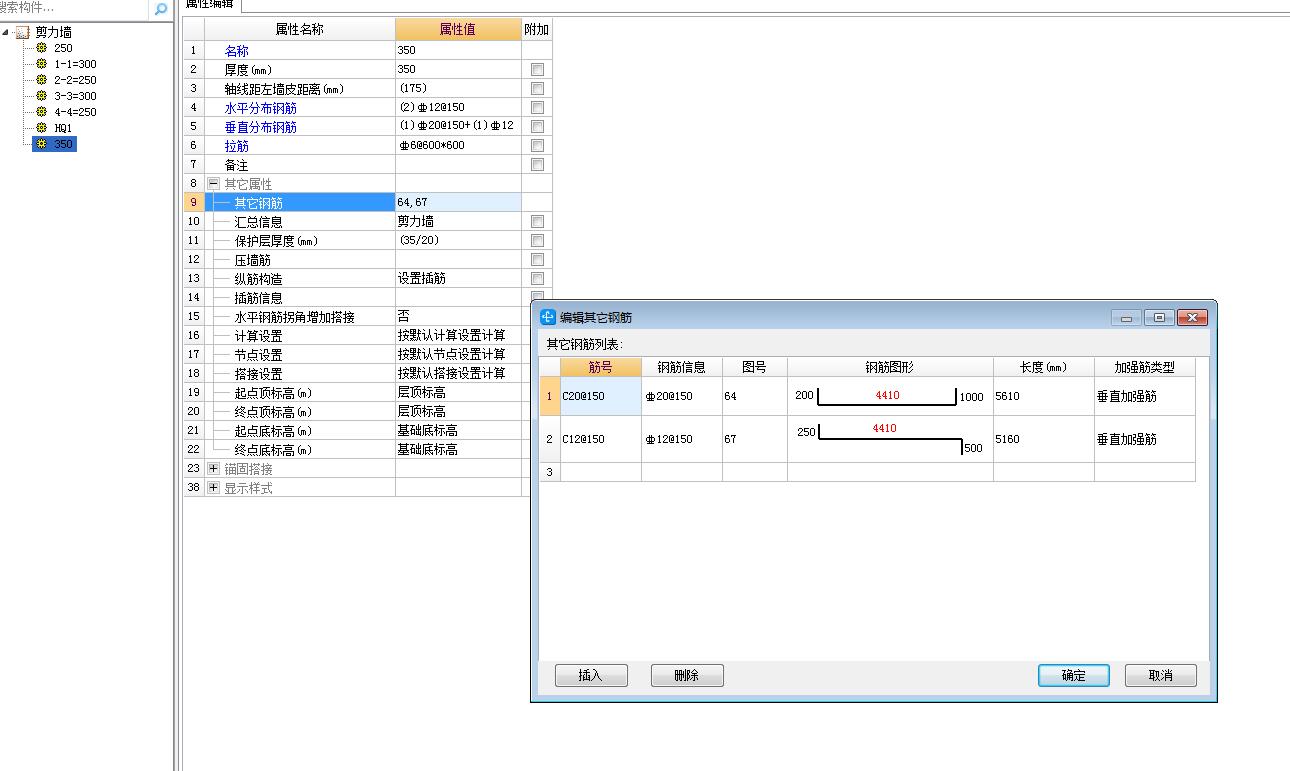1290x771 pixels.
Task: Select the 250 wall component icon
Action: point(41,48)
